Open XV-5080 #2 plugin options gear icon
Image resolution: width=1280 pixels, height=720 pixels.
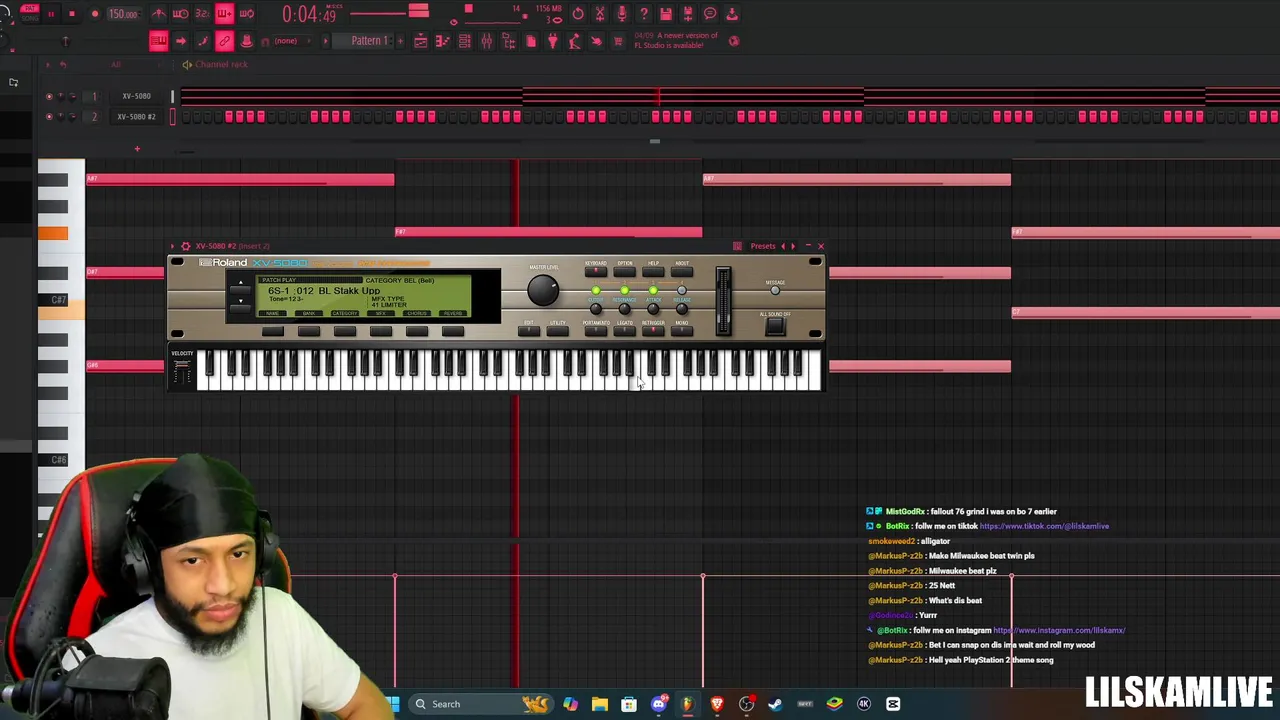185,246
